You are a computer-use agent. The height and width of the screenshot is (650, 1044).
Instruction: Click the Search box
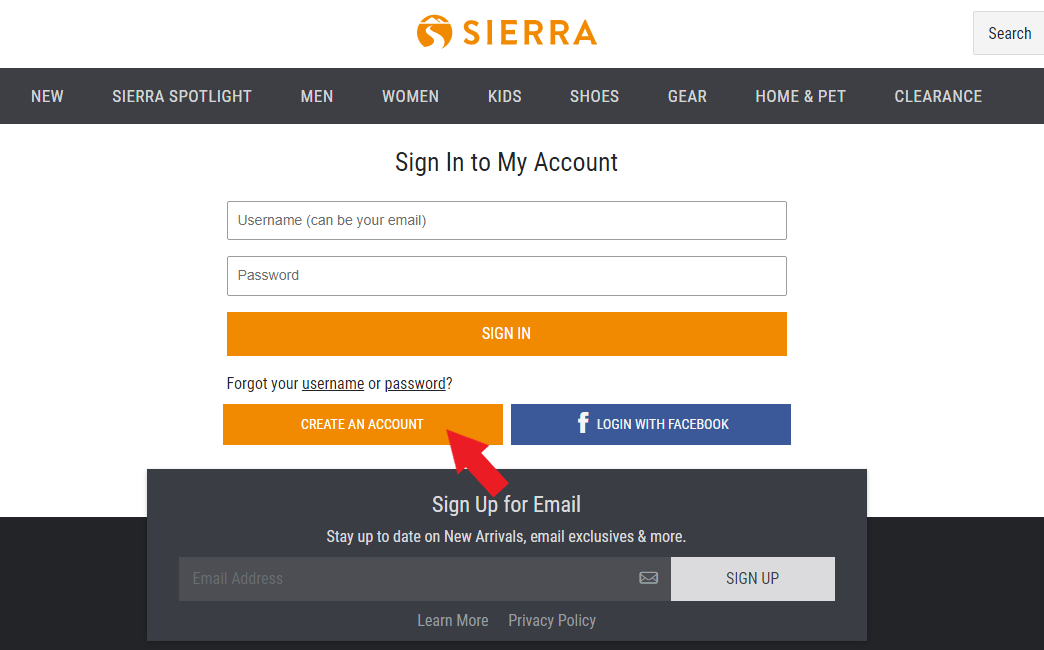[x=1008, y=33]
